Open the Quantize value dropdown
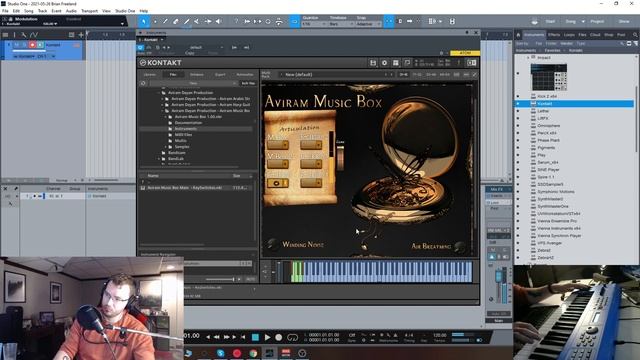Viewport: 640px width, 360px height. 313,24
